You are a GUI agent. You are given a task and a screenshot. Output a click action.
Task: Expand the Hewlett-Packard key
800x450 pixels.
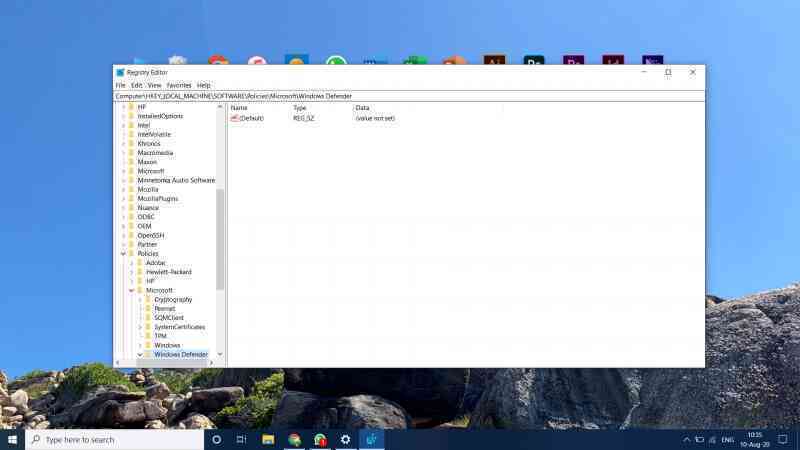(132, 272)
